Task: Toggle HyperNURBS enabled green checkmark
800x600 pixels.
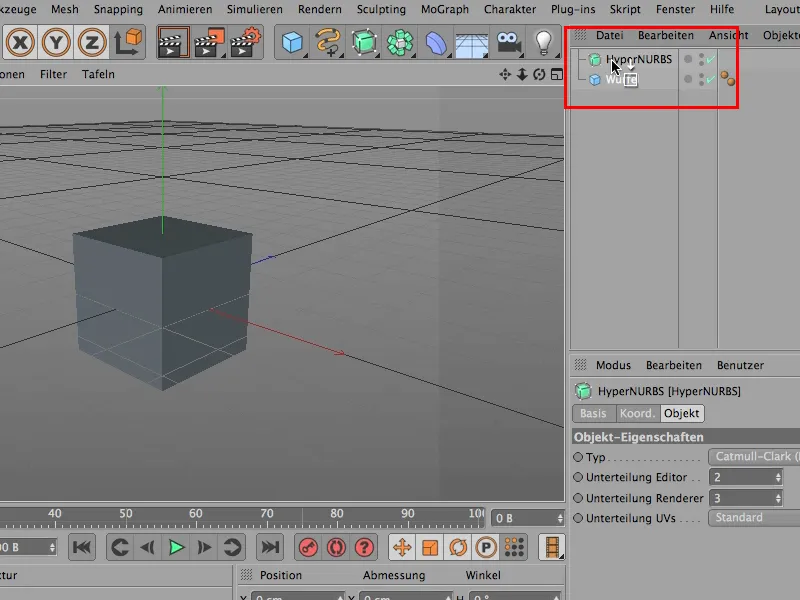Action: click(711, 60)
